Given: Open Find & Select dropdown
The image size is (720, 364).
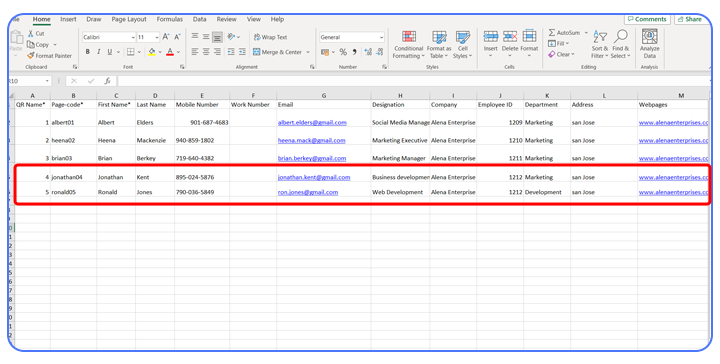Looking at the screenshot, I should pos(621,45).
